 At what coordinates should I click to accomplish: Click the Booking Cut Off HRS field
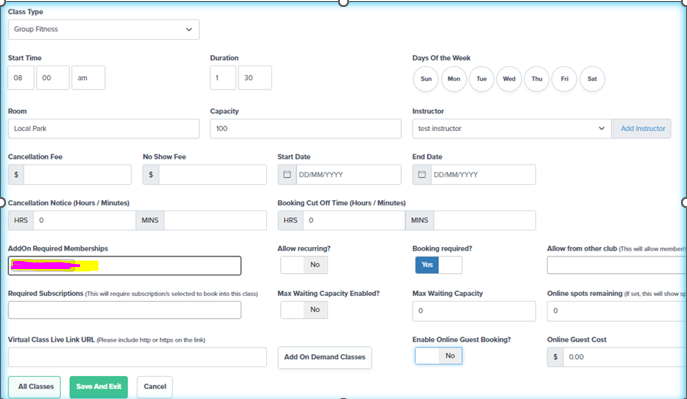(x=354, y=220)
